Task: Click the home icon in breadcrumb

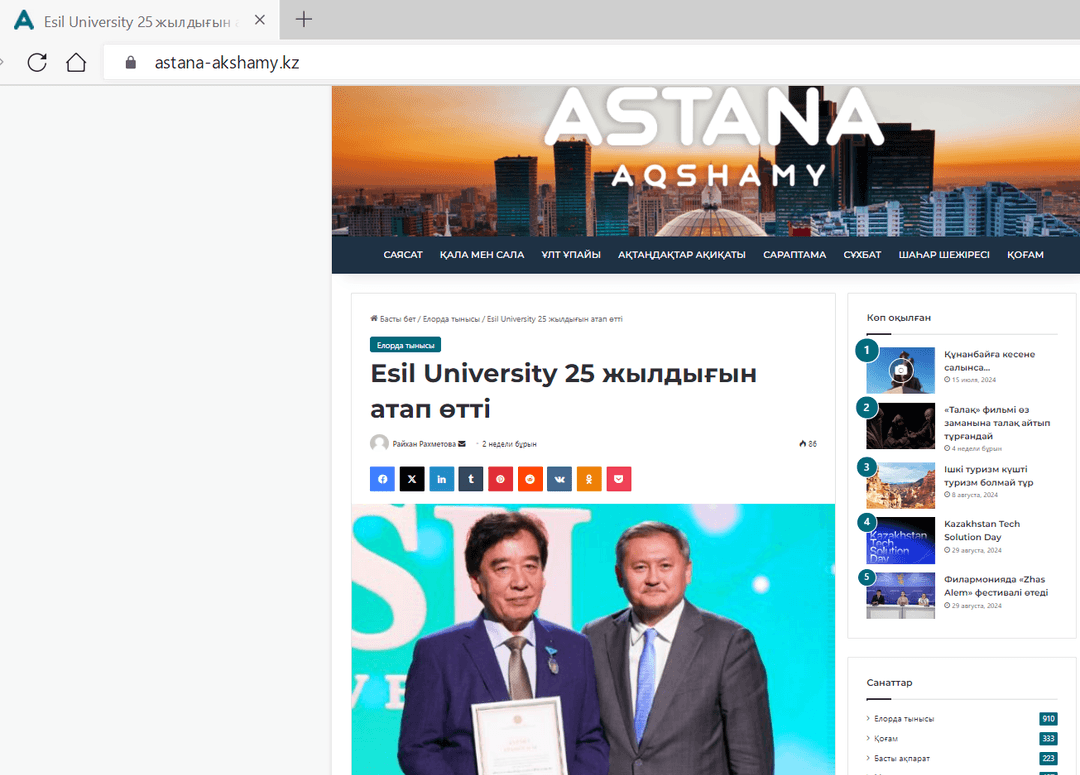Action: [374, 318]
